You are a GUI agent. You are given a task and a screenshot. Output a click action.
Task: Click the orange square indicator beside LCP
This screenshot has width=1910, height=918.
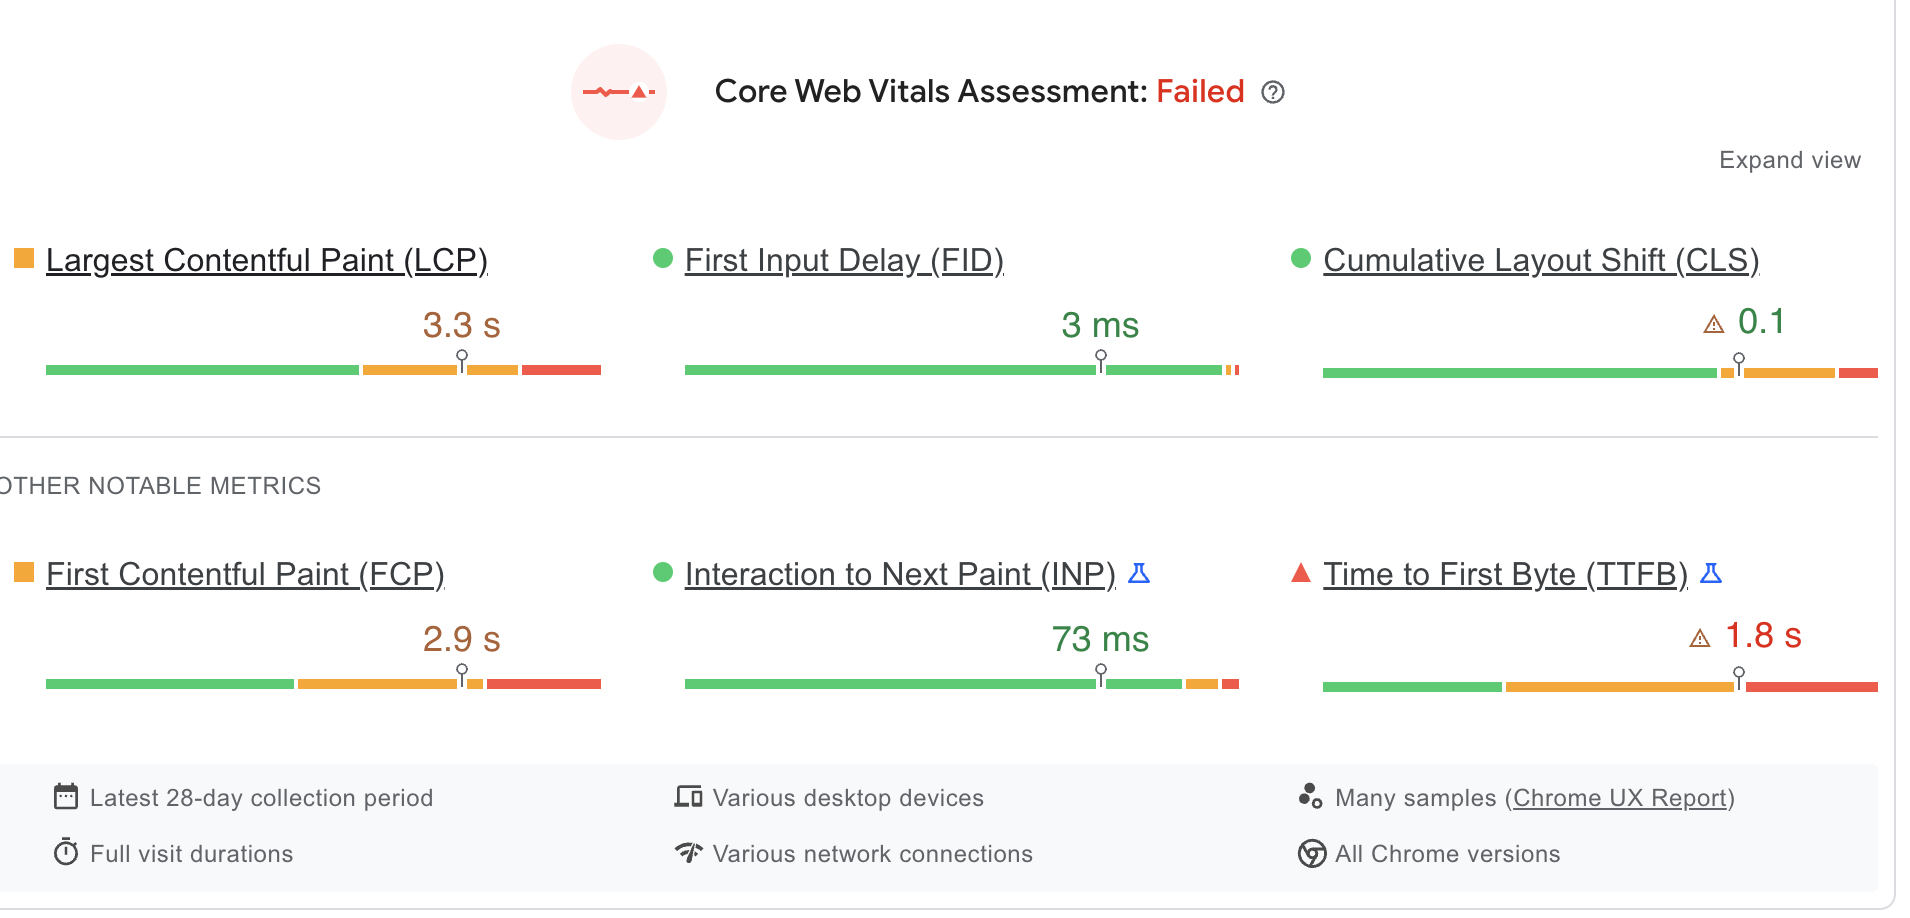[23, 258]
